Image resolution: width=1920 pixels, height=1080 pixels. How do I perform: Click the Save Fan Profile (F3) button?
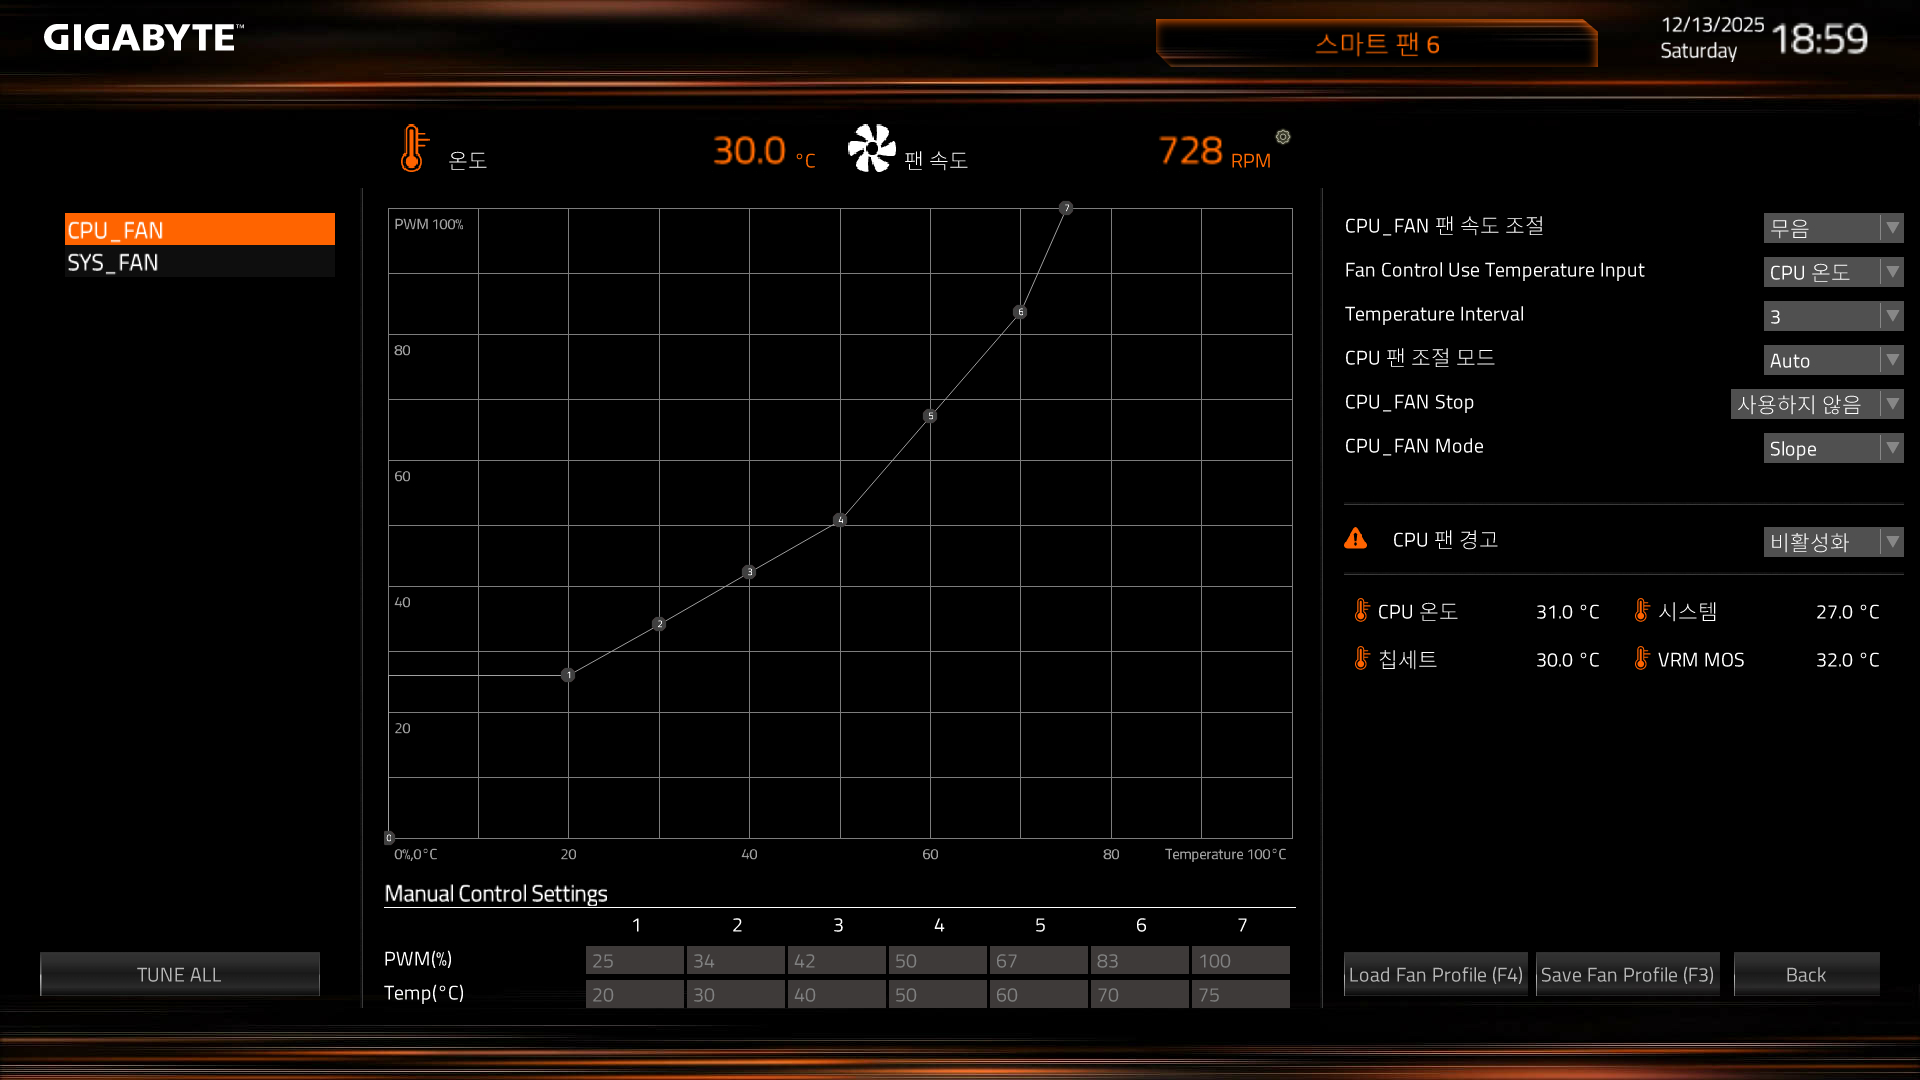coord(1627,974)
